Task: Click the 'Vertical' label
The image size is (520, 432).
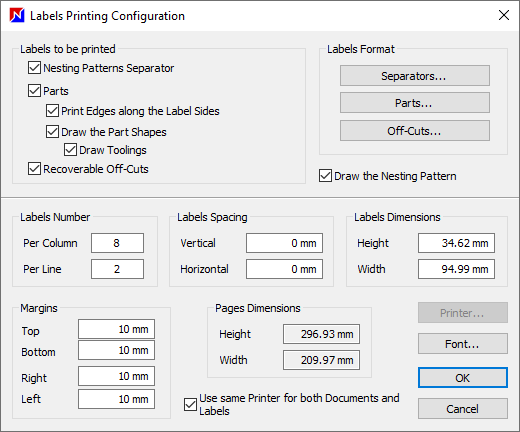Action: (x=198, y=243)
